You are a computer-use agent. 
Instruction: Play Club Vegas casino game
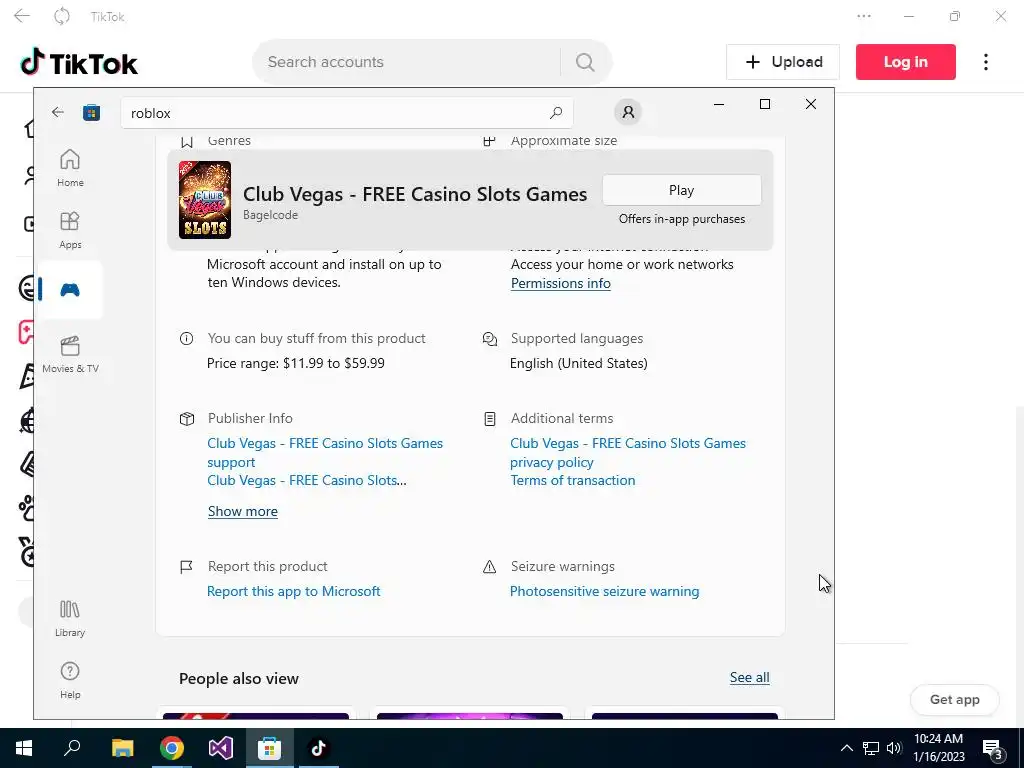[681, 190]
